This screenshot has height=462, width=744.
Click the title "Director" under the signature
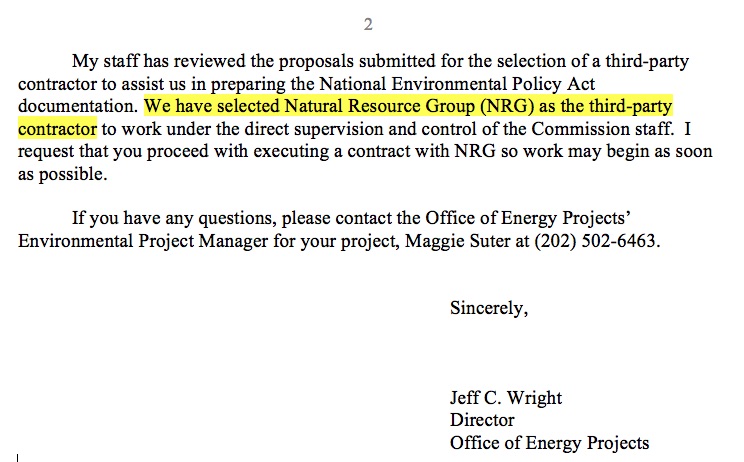tap(482, 420)
